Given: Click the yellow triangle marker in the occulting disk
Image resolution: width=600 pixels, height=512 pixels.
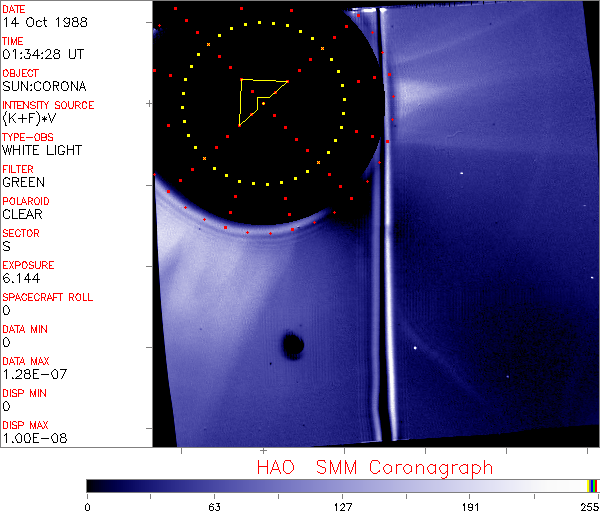Looking at the screenshot, I should pos(258,97).
